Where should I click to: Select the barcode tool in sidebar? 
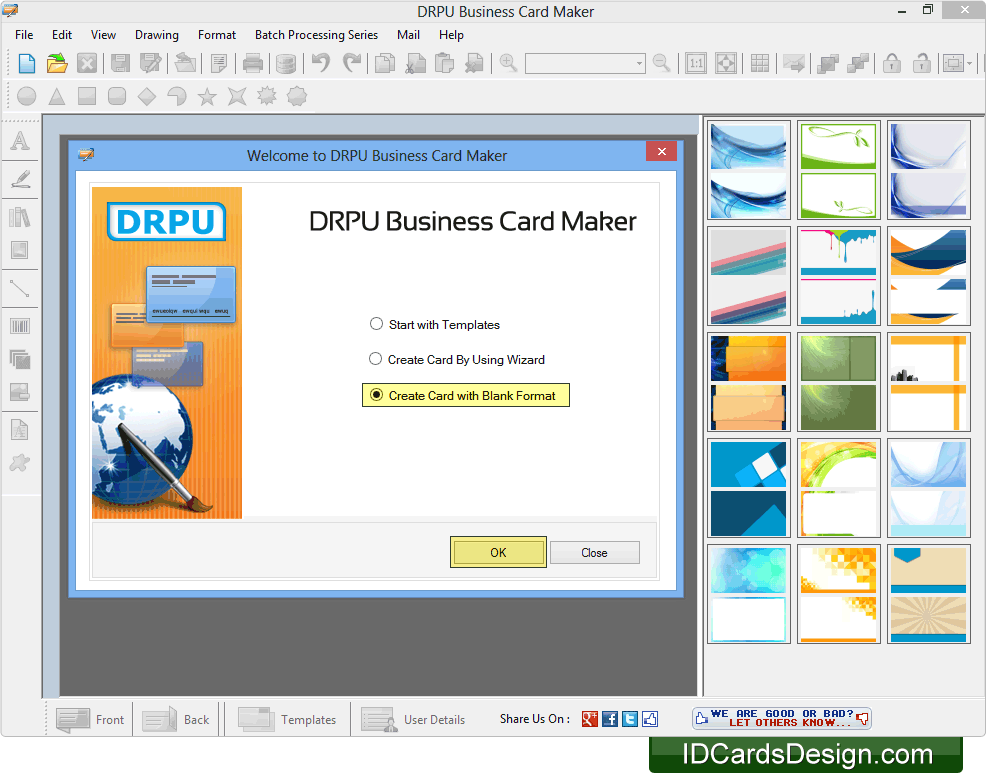pyautogui.click(x=20, y=326)
